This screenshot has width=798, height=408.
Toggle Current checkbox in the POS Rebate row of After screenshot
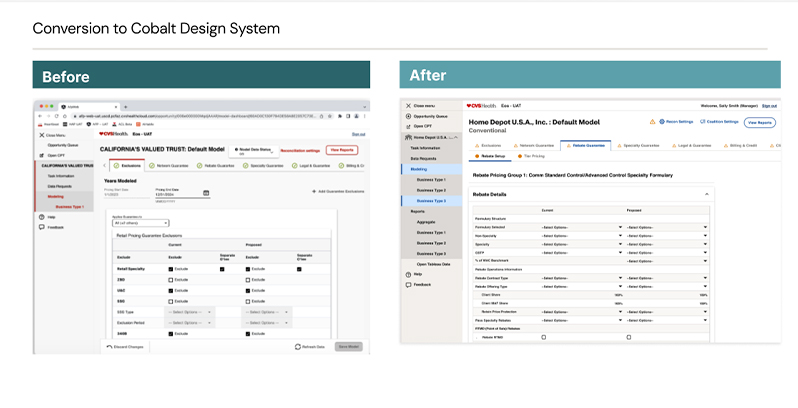click(544, 337)
